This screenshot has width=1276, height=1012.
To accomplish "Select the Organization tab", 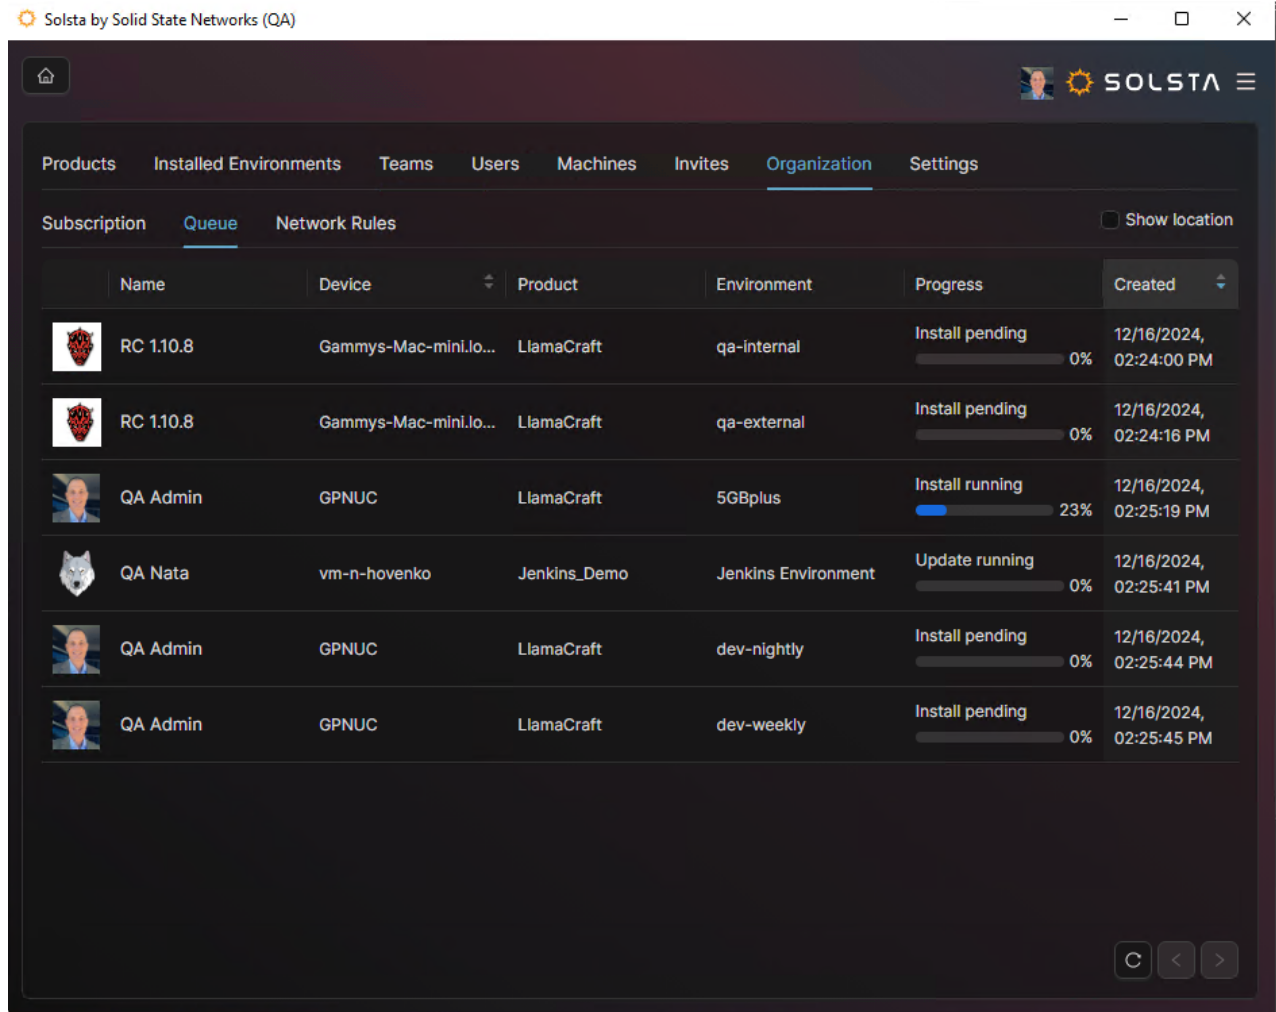I will 819,164.
